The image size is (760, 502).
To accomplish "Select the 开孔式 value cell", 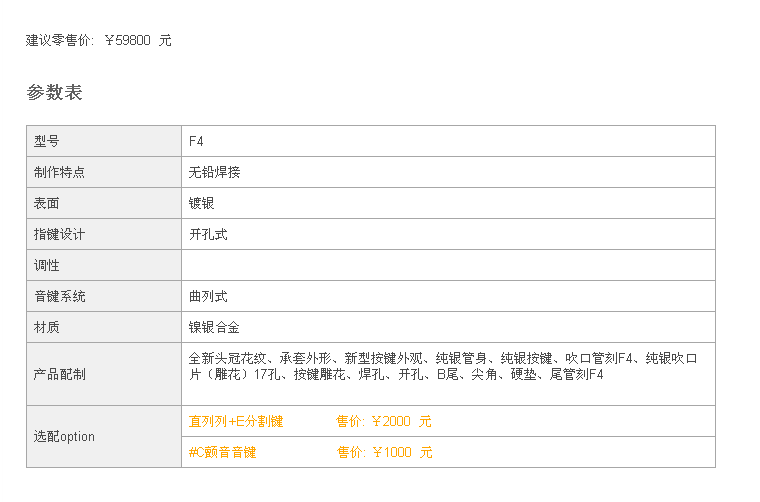I will coord(448,234).
